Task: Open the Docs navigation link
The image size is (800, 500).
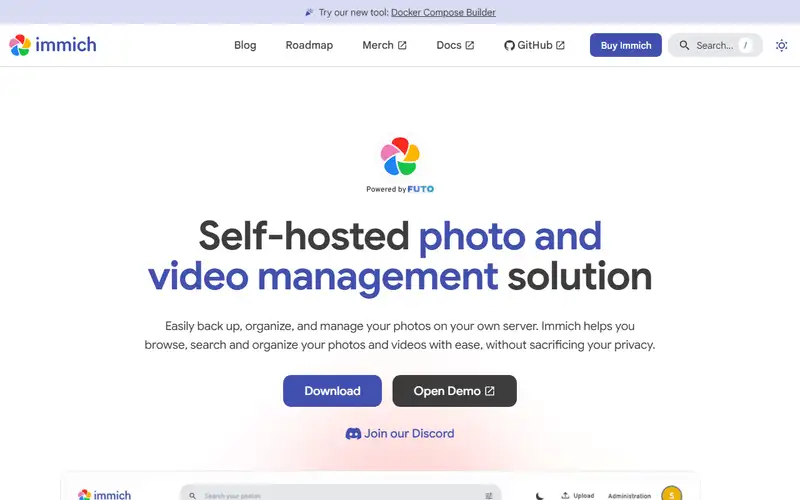Action: point(455,45)
